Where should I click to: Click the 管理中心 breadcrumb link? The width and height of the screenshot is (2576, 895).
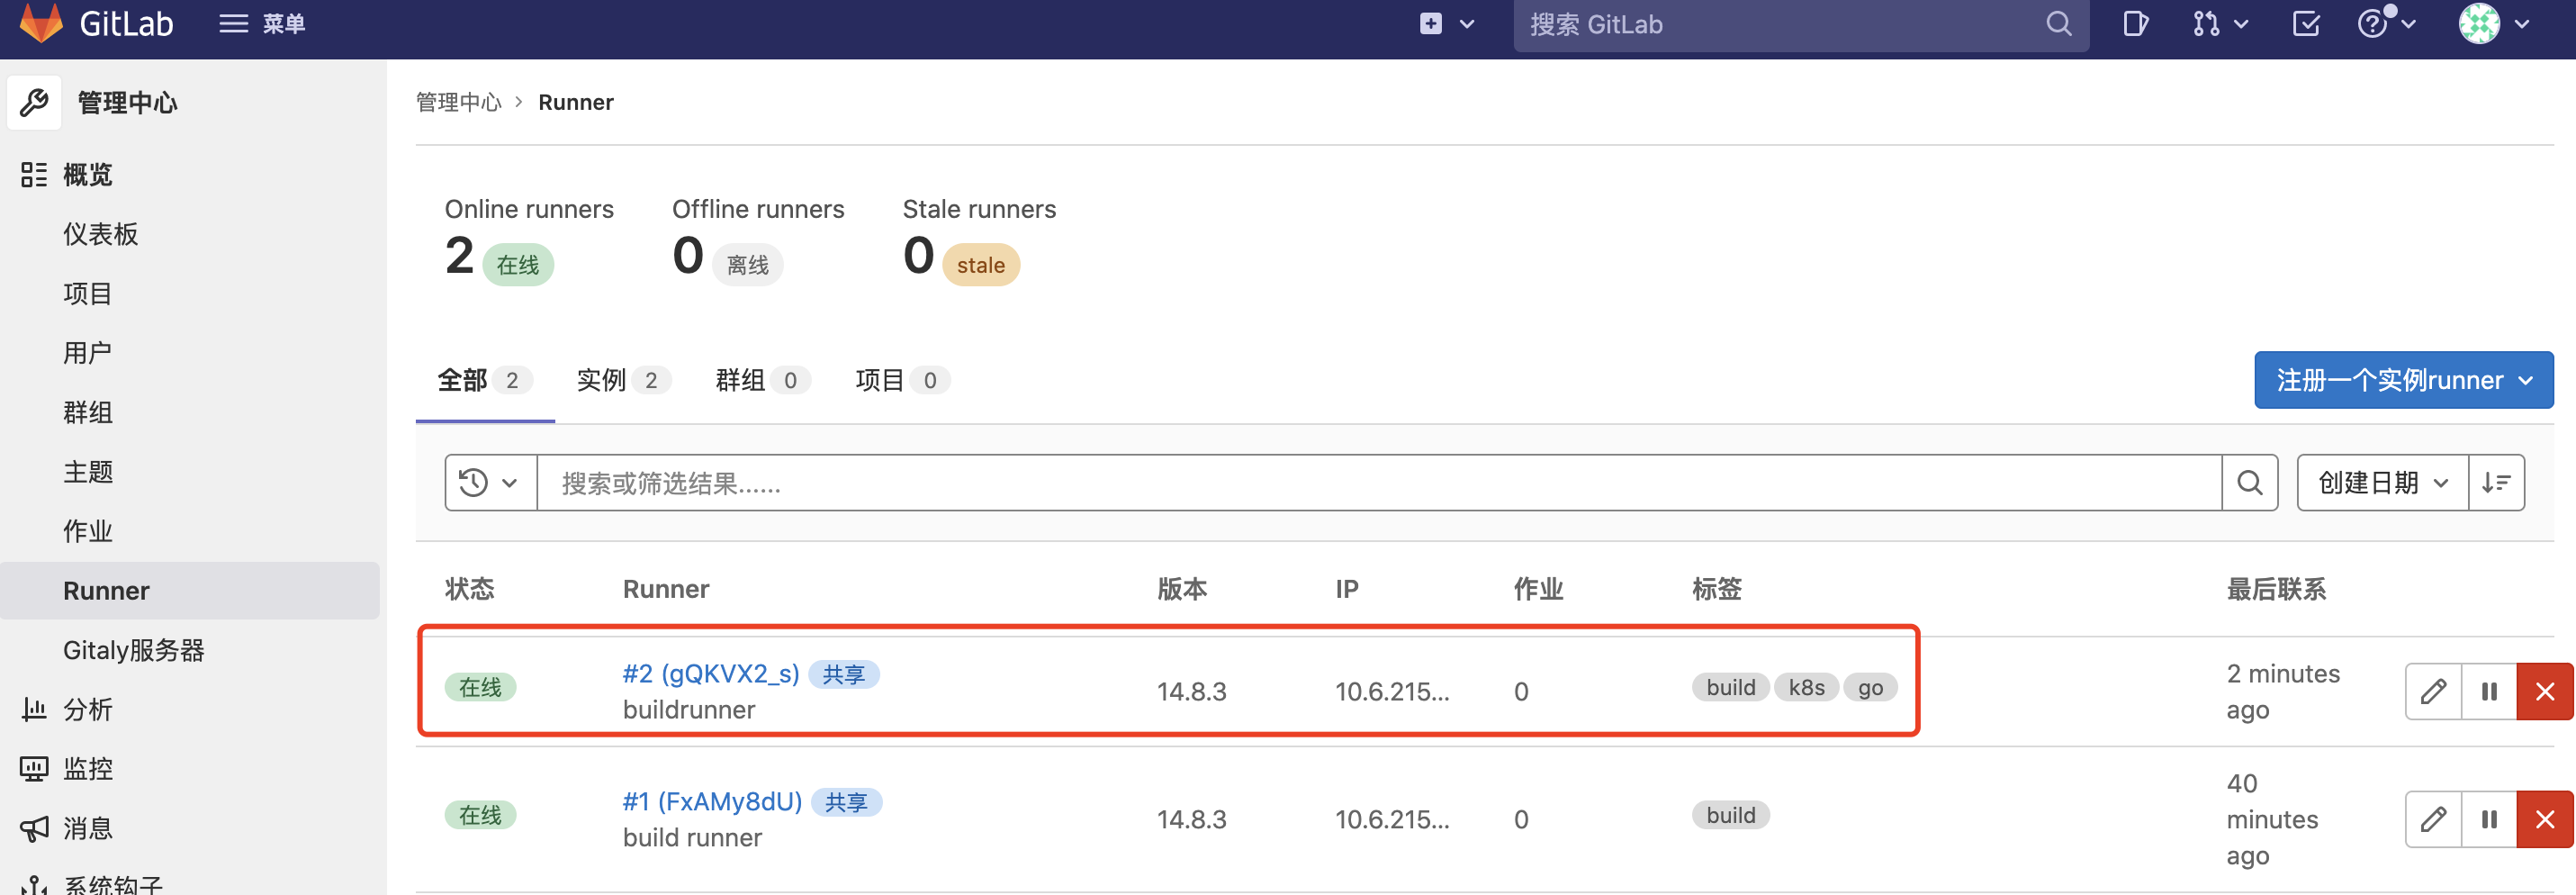[x=459, y=102]
